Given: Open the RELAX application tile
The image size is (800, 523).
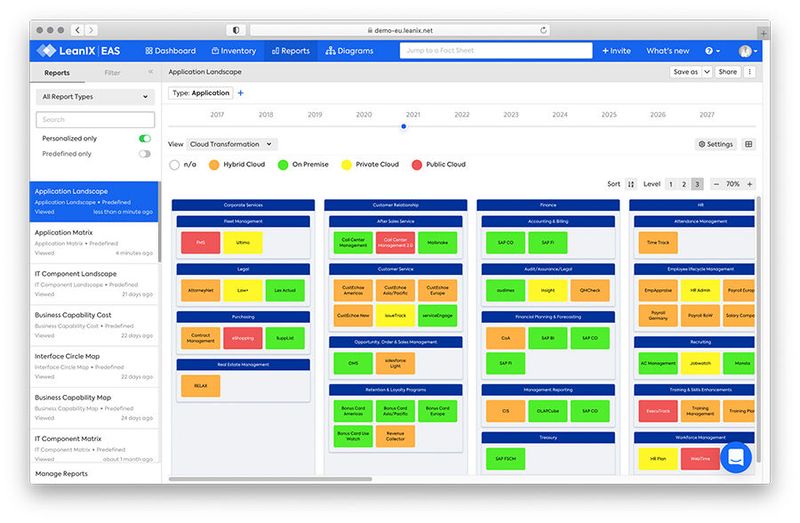Looking at the screenshot, I should click(201, 386).
